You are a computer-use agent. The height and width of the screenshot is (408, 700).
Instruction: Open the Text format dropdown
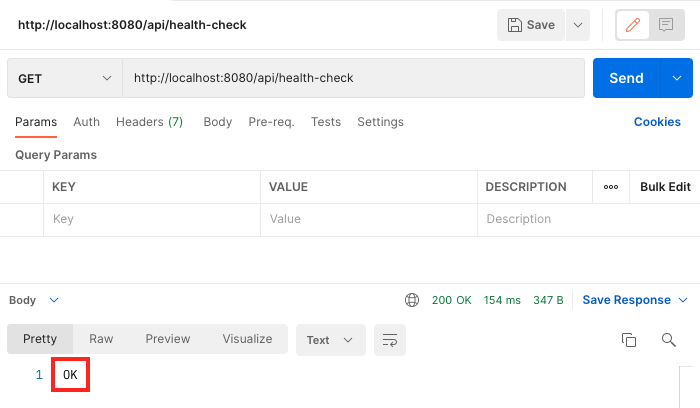pyautogui.click(x=330, y=340)
